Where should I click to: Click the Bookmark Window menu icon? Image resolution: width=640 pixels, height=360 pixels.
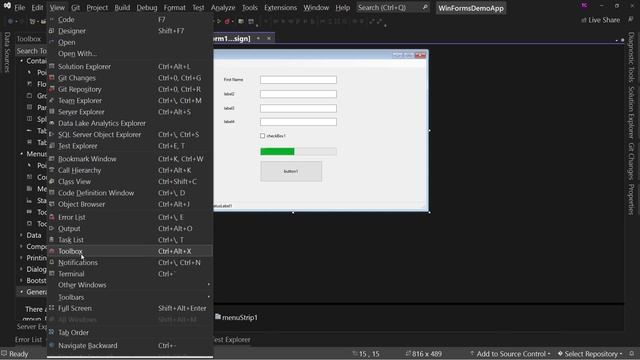[x=51, y=159]
